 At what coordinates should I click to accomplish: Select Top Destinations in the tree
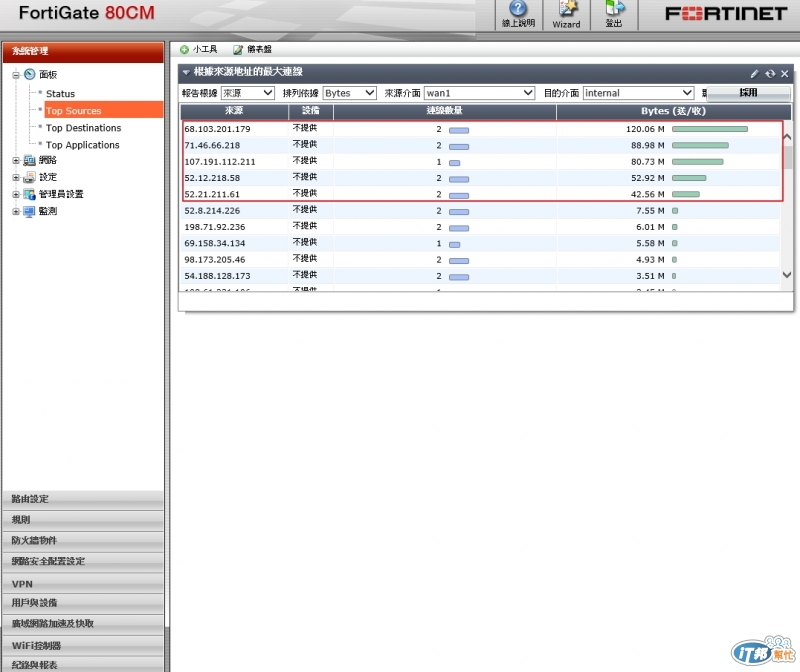(x=84, y=128)
